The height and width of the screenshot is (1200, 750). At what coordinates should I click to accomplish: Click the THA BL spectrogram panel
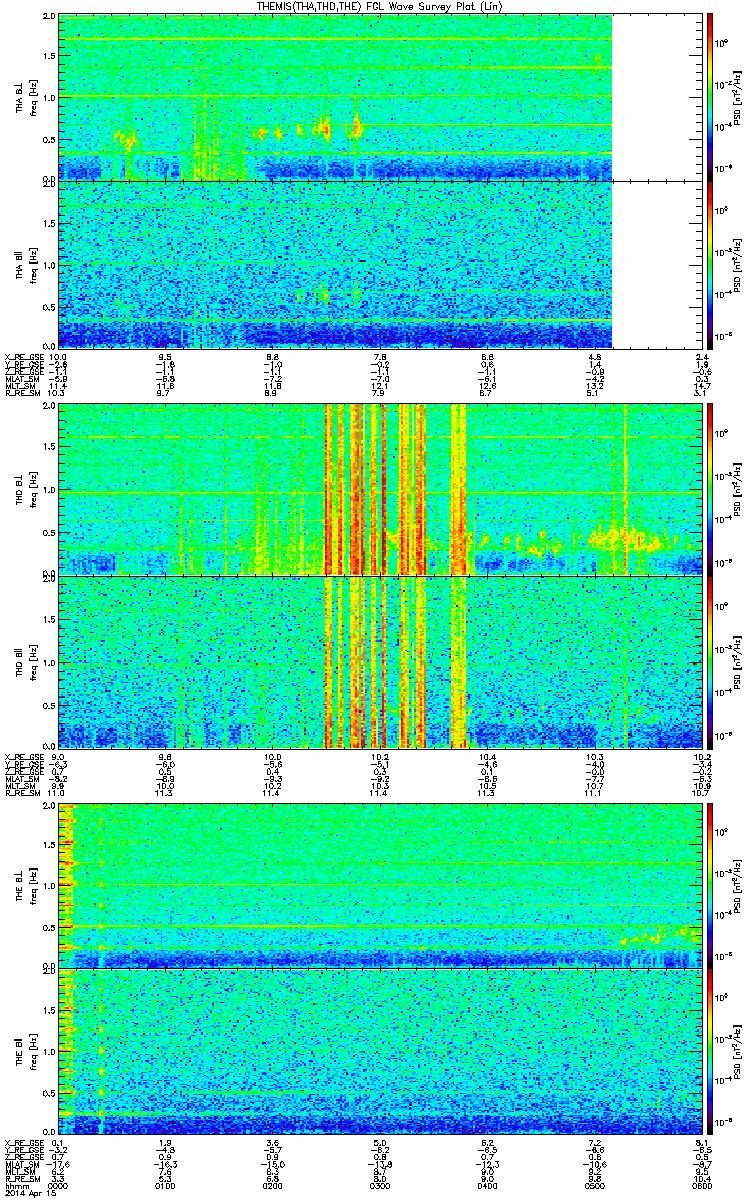point(378,96)
